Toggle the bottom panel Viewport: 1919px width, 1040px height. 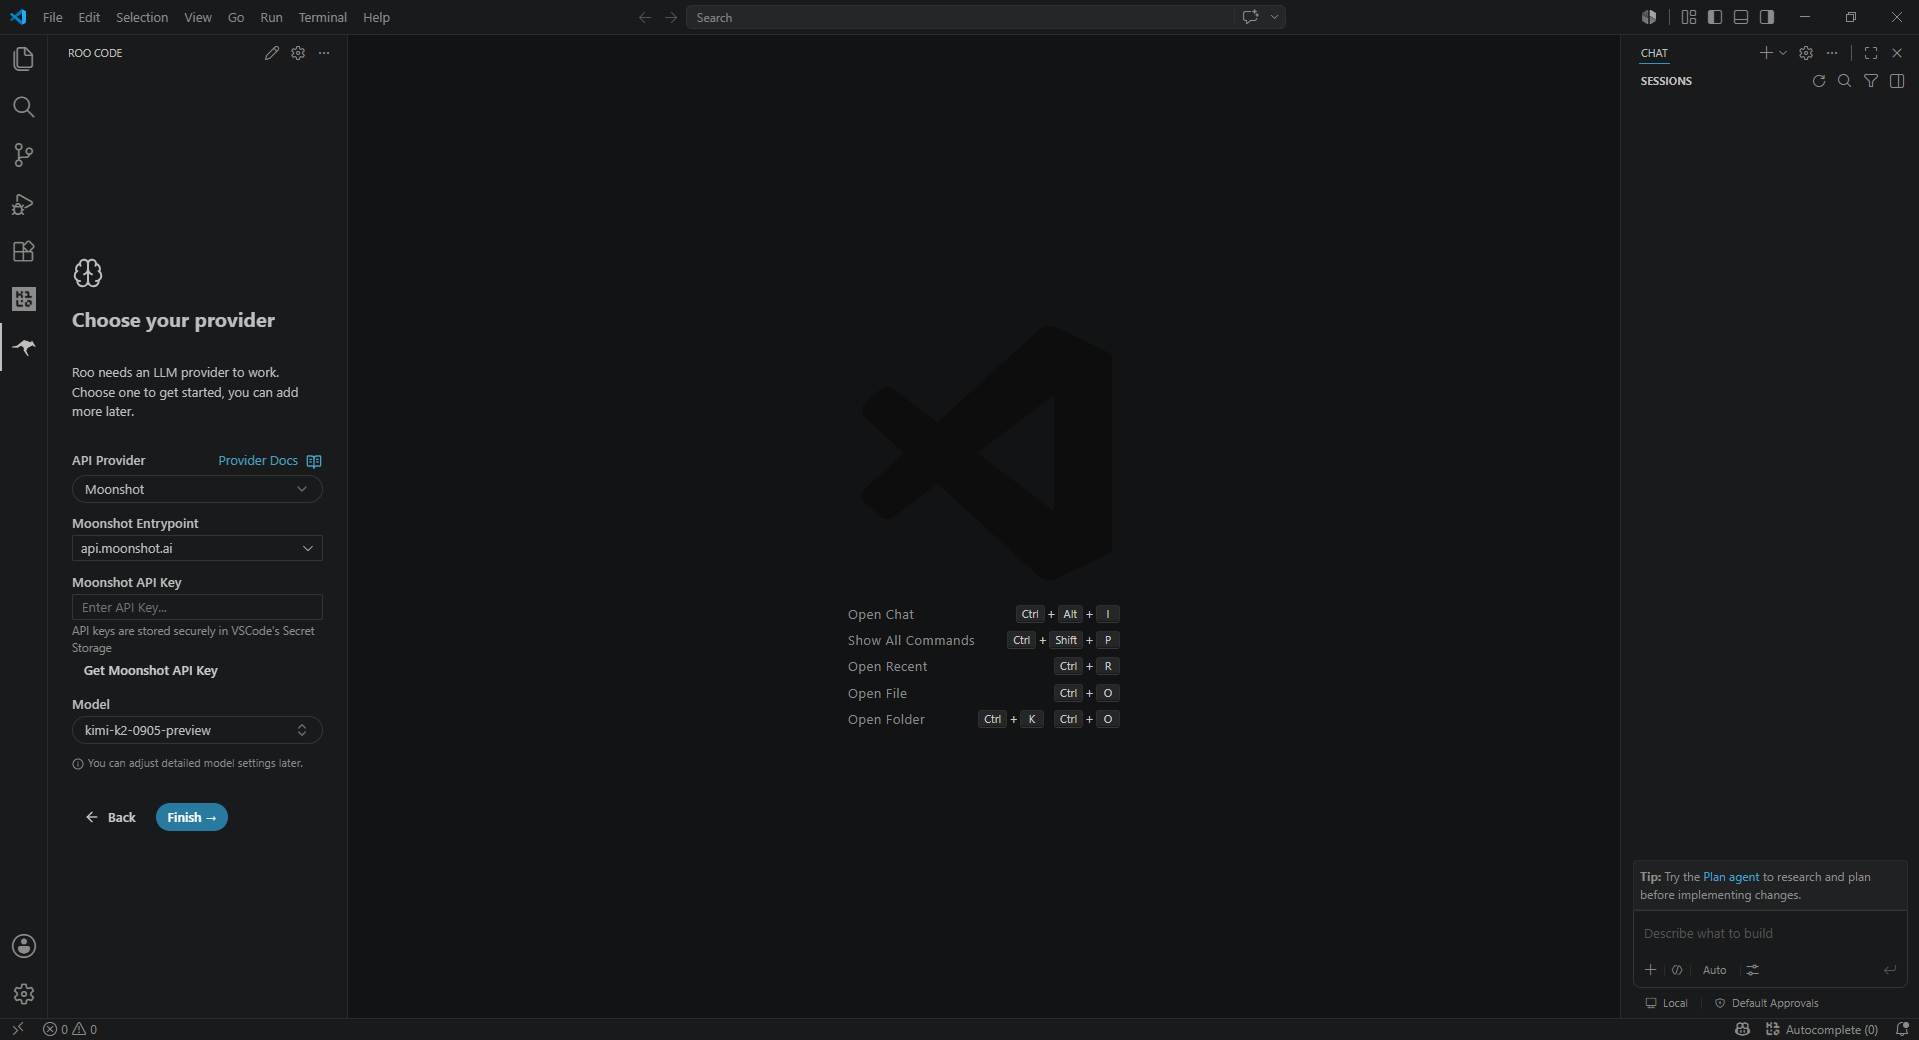tap(1741, 17)
